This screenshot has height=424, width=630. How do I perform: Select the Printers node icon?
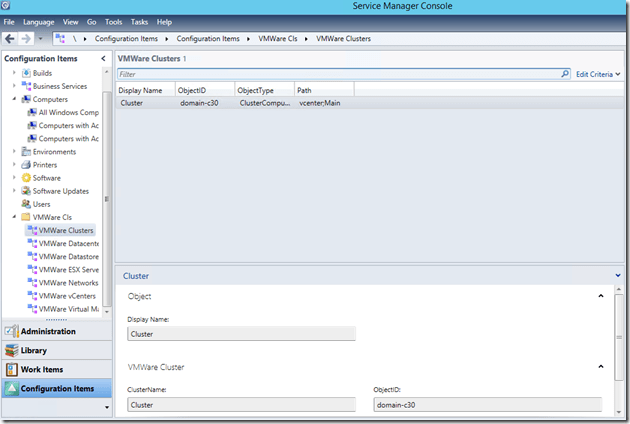point(26,165)
